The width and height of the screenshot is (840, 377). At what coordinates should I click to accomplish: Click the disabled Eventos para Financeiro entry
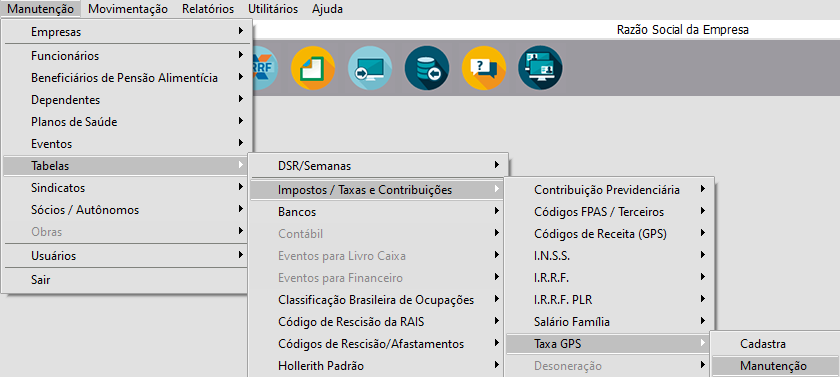(378, 278)
